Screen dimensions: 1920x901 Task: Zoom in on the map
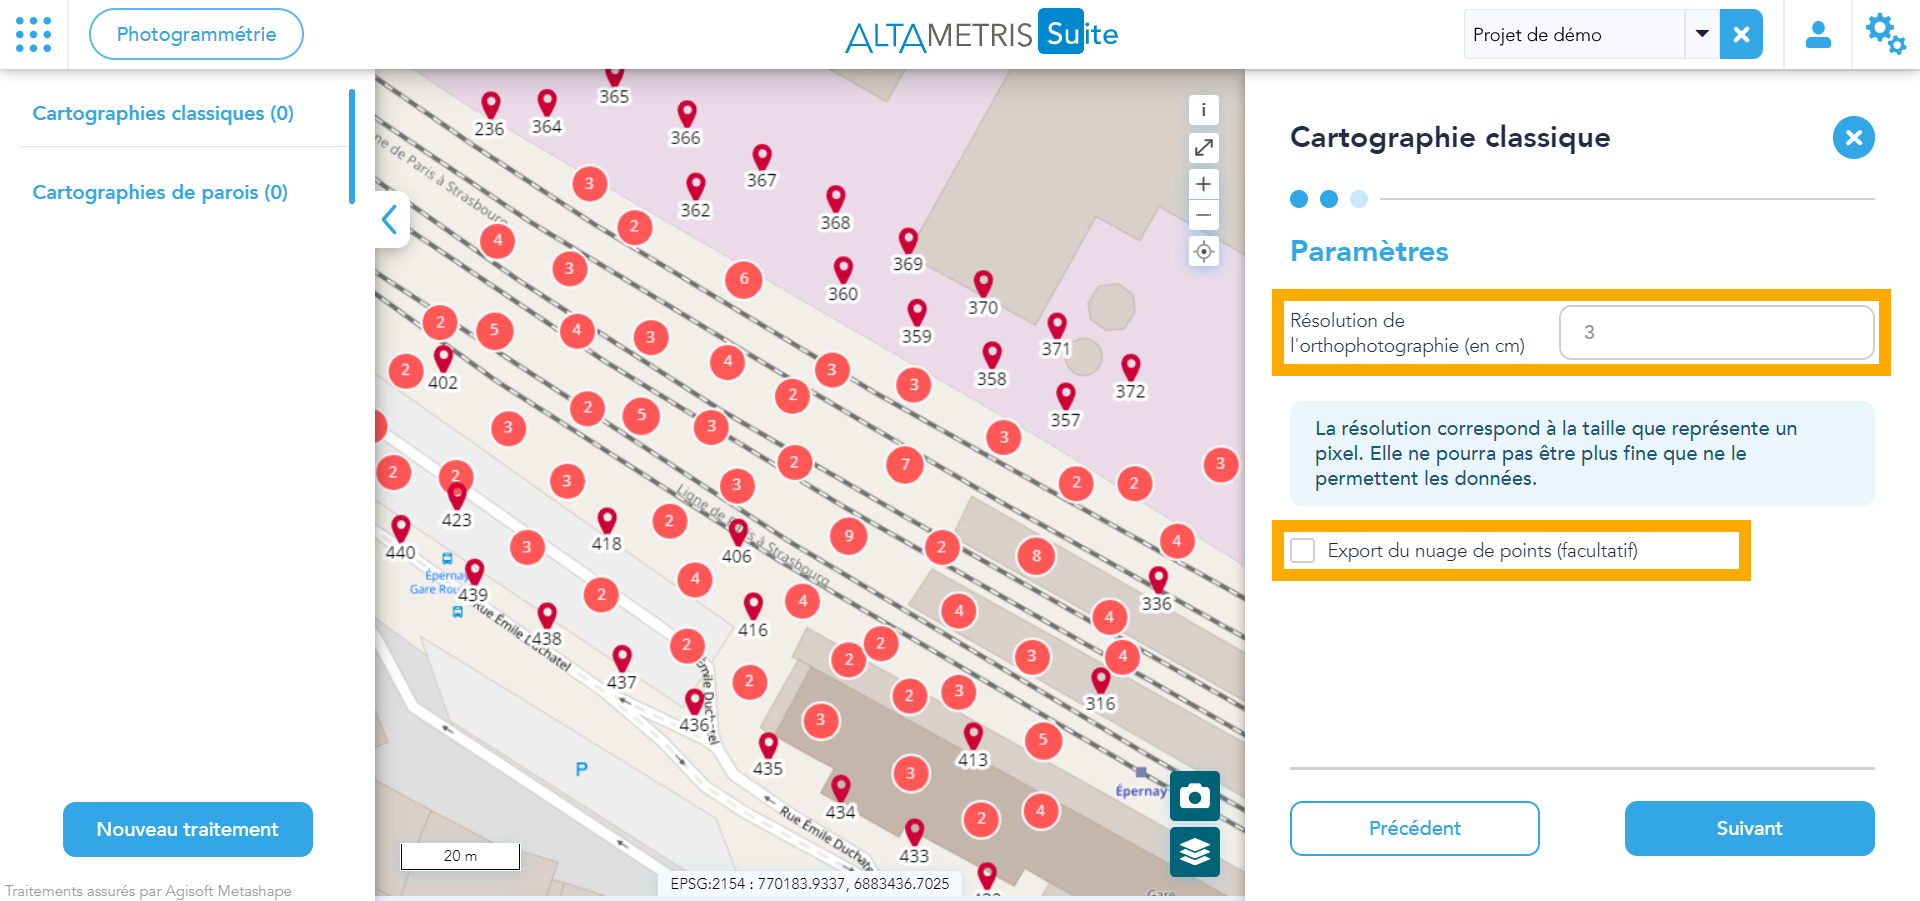[1203, 184]
